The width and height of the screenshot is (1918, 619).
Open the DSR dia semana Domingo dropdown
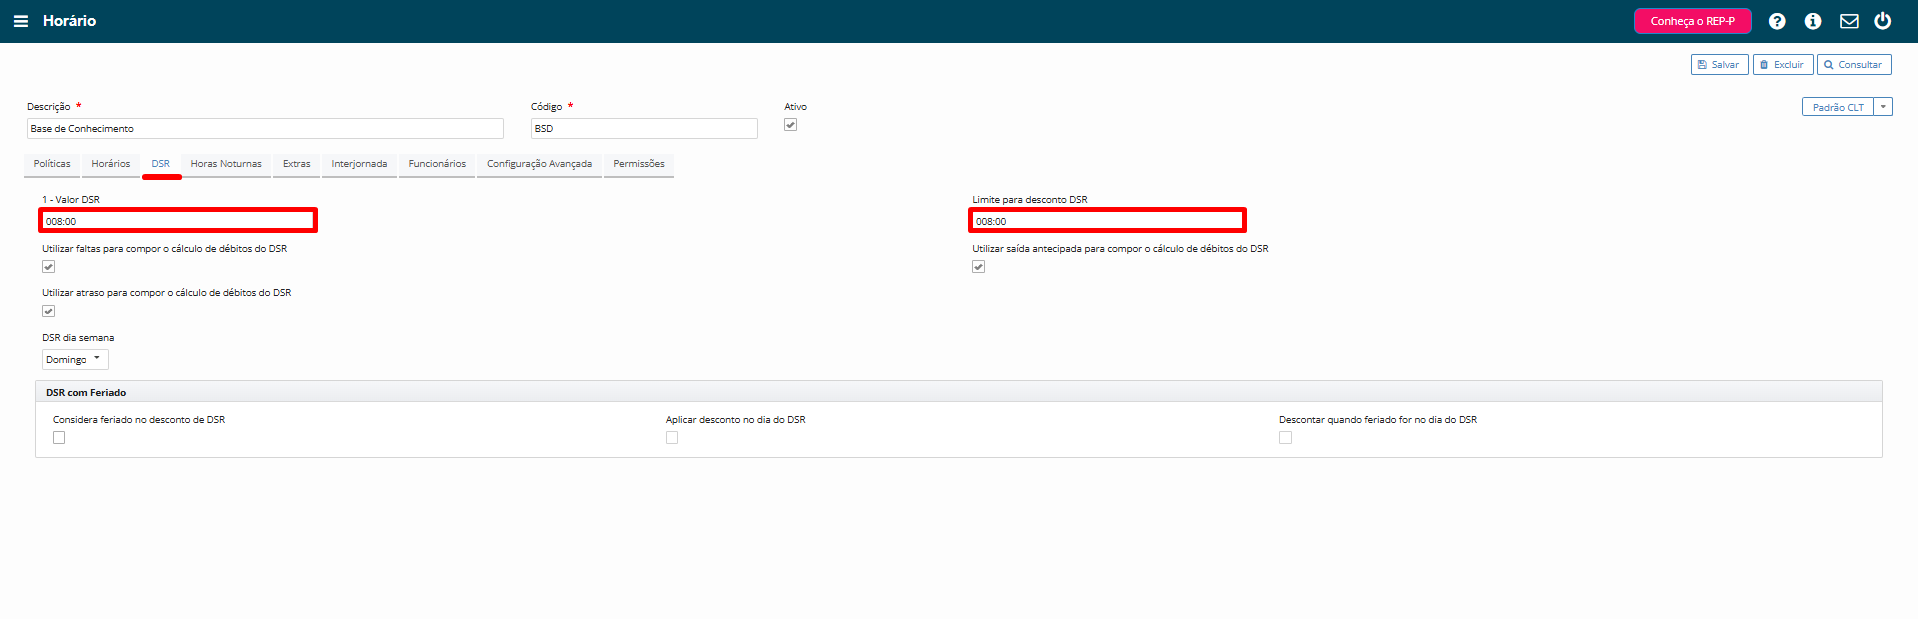(x=75, y=360)
